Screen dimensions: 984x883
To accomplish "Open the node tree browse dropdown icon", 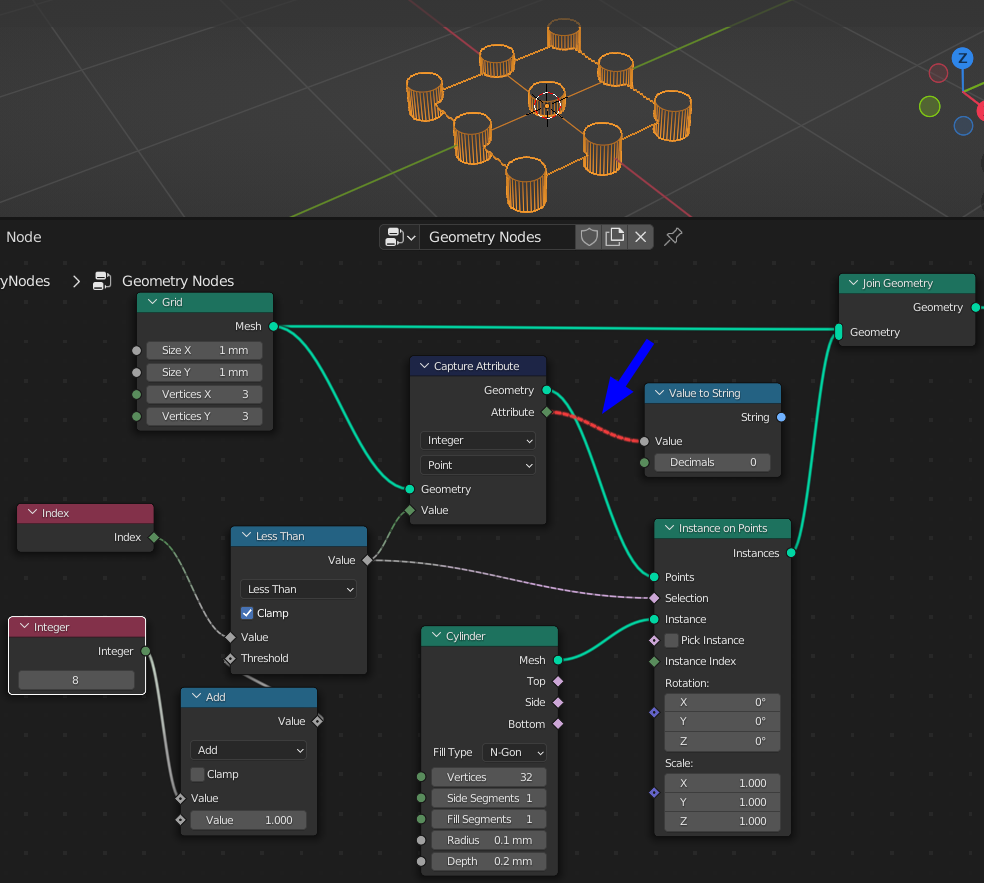I will tap(400, 237).
